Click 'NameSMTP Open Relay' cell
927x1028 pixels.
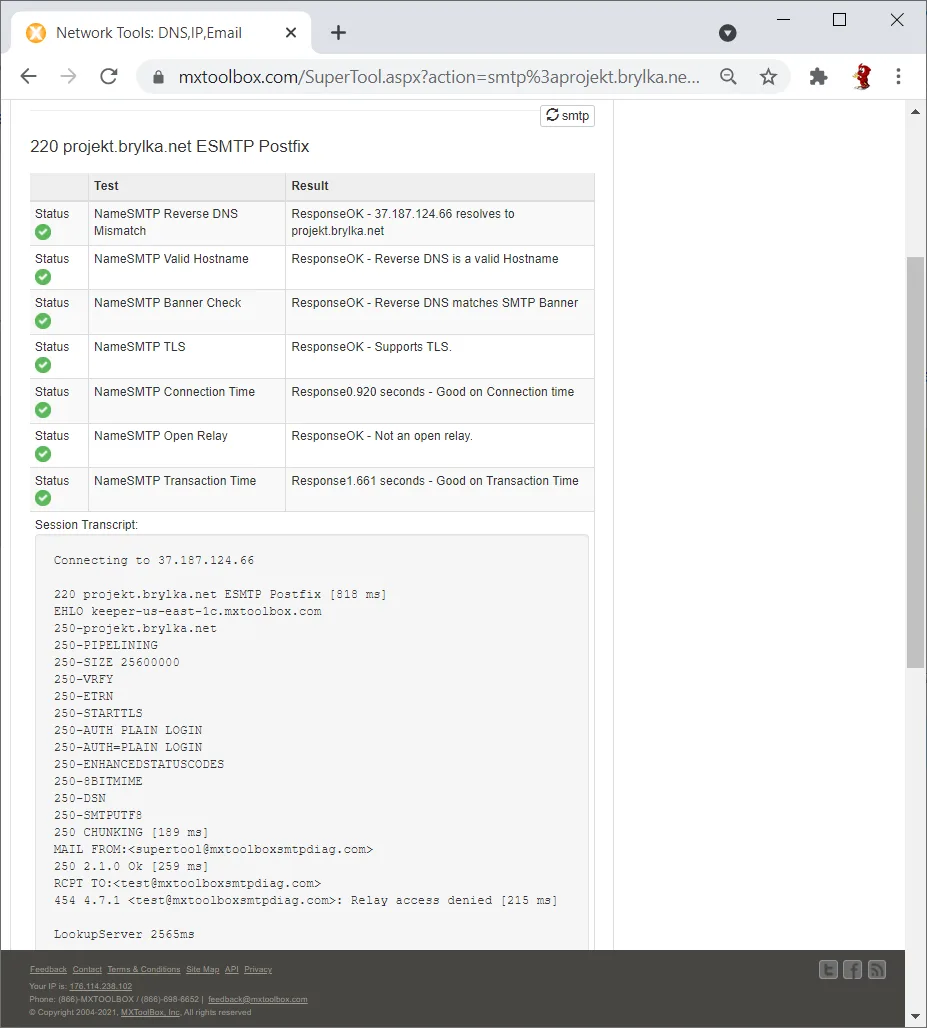187,446
